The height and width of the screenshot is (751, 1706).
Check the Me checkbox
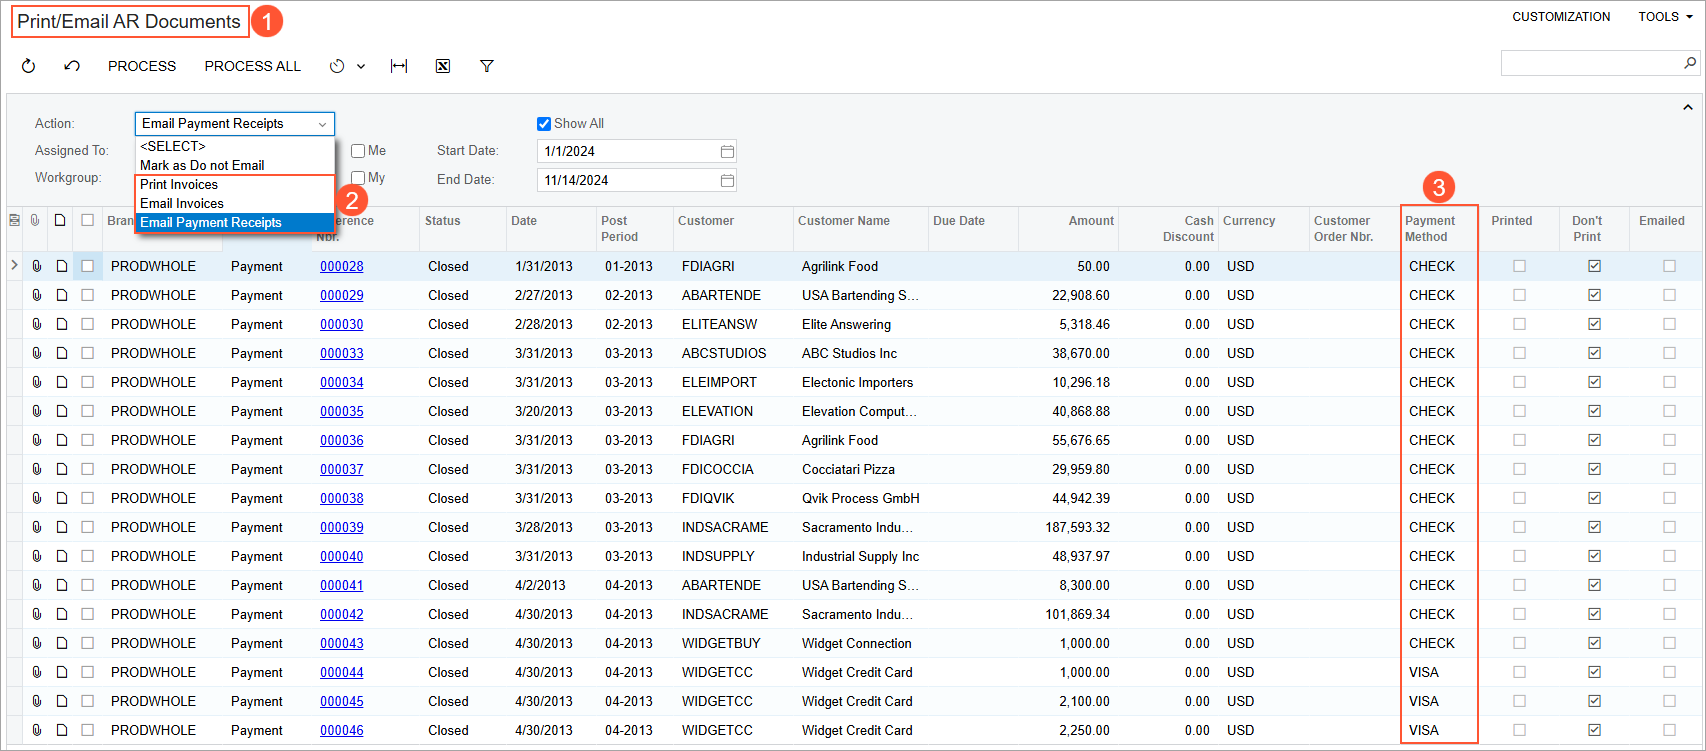click(x=358, y=151)
